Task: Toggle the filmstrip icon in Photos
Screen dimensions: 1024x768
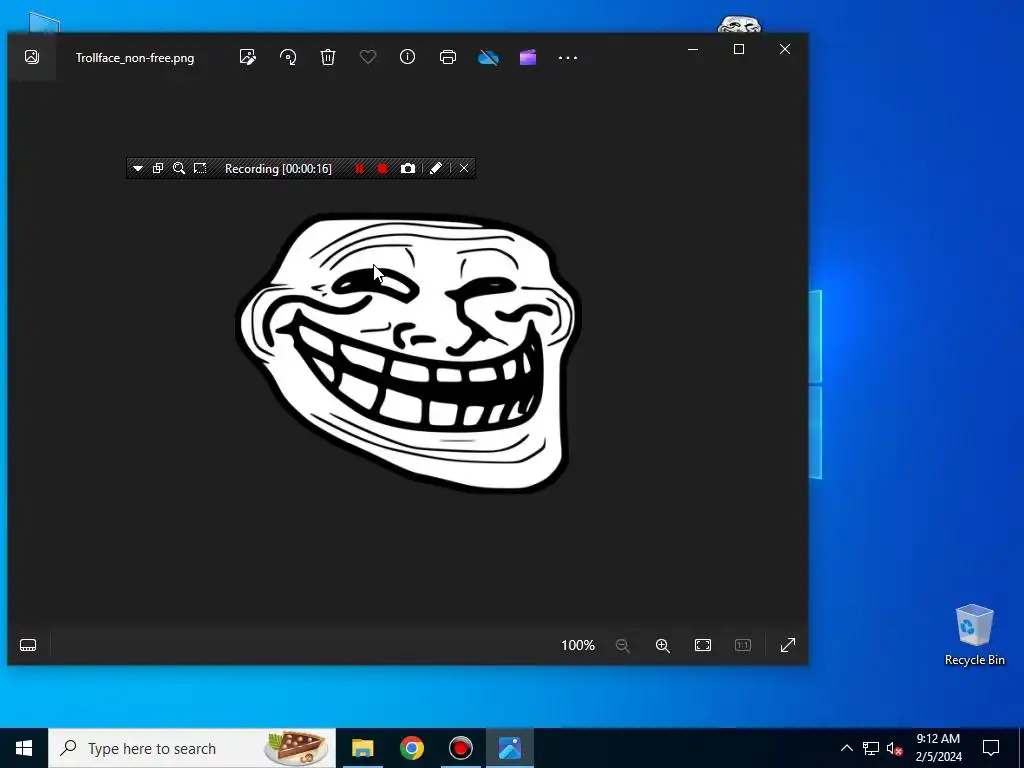Action: (28, 645)
